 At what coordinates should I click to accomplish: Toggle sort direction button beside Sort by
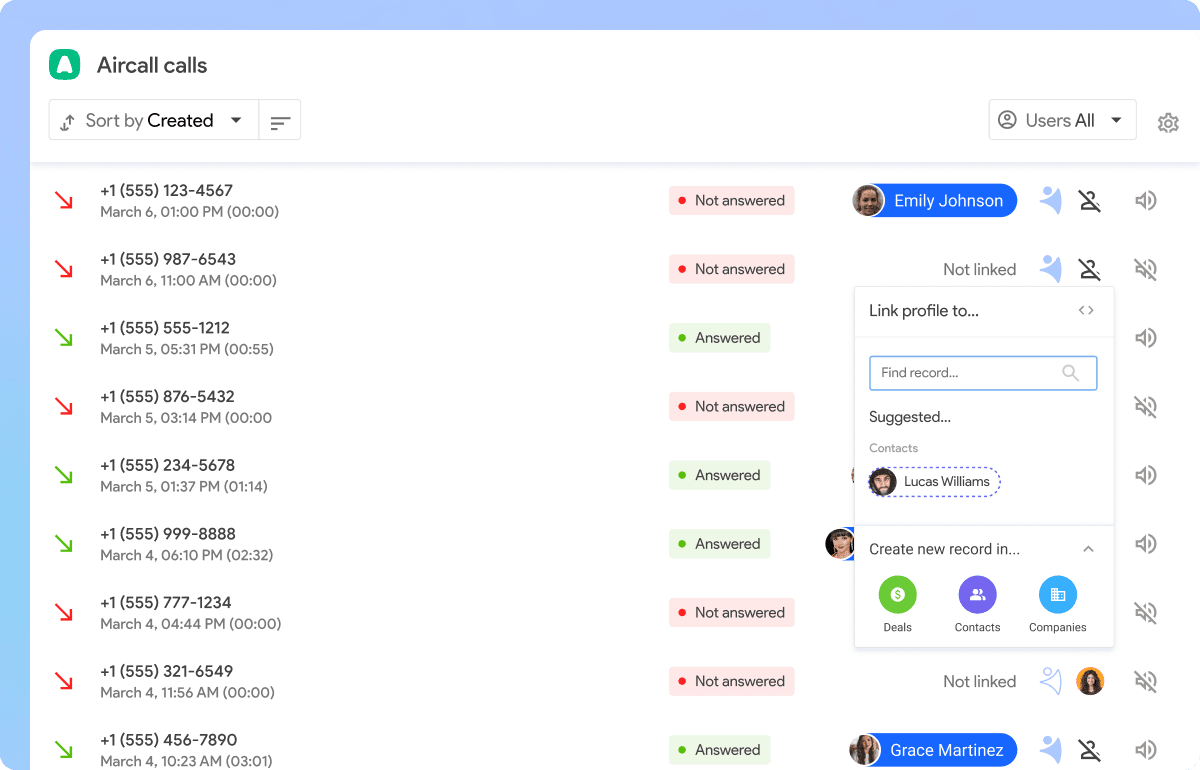point(280,121)
